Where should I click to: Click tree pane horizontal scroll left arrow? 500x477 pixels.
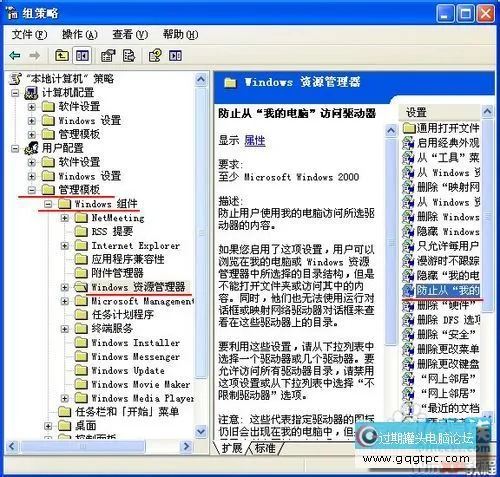click(x=12, y=446)
